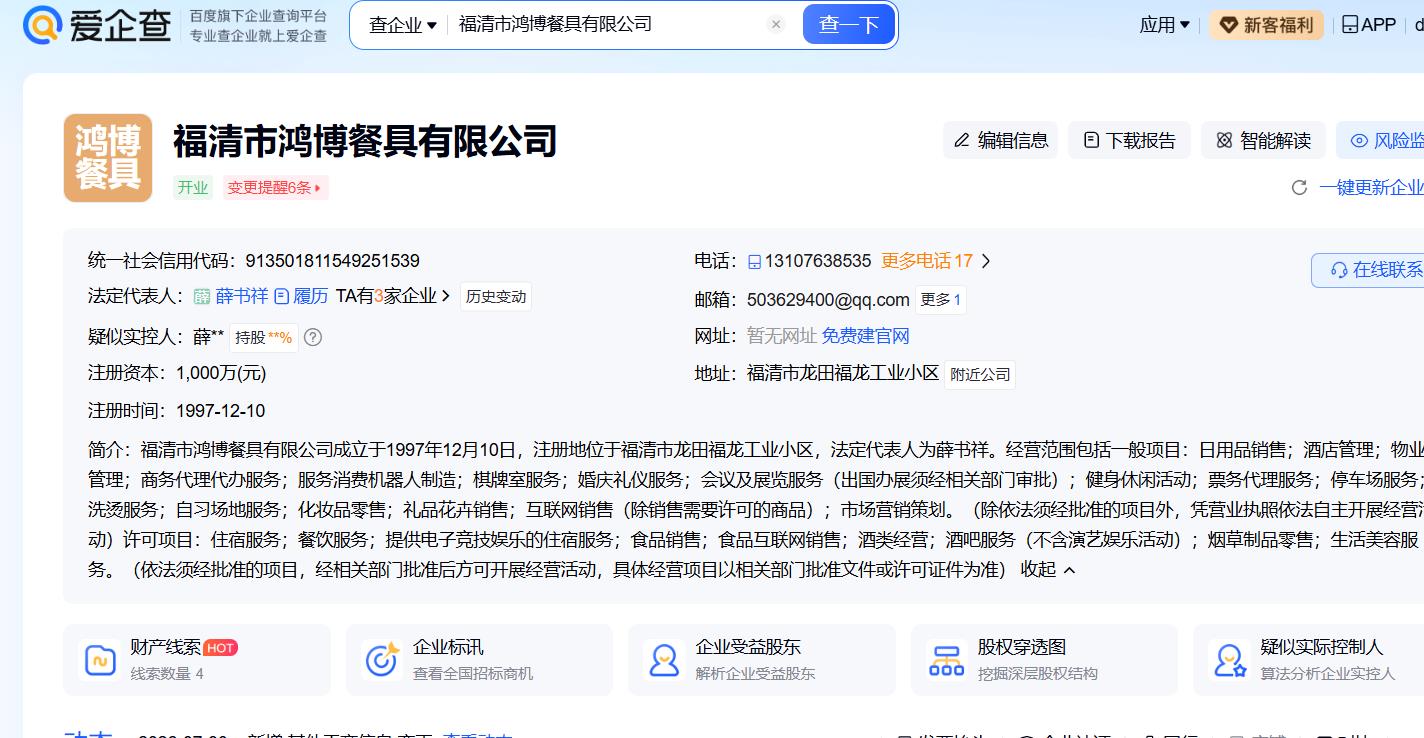Viewport: 1424px width, 738px height.
Task: Click the 历史变动 button
Action: coord(496,297)
